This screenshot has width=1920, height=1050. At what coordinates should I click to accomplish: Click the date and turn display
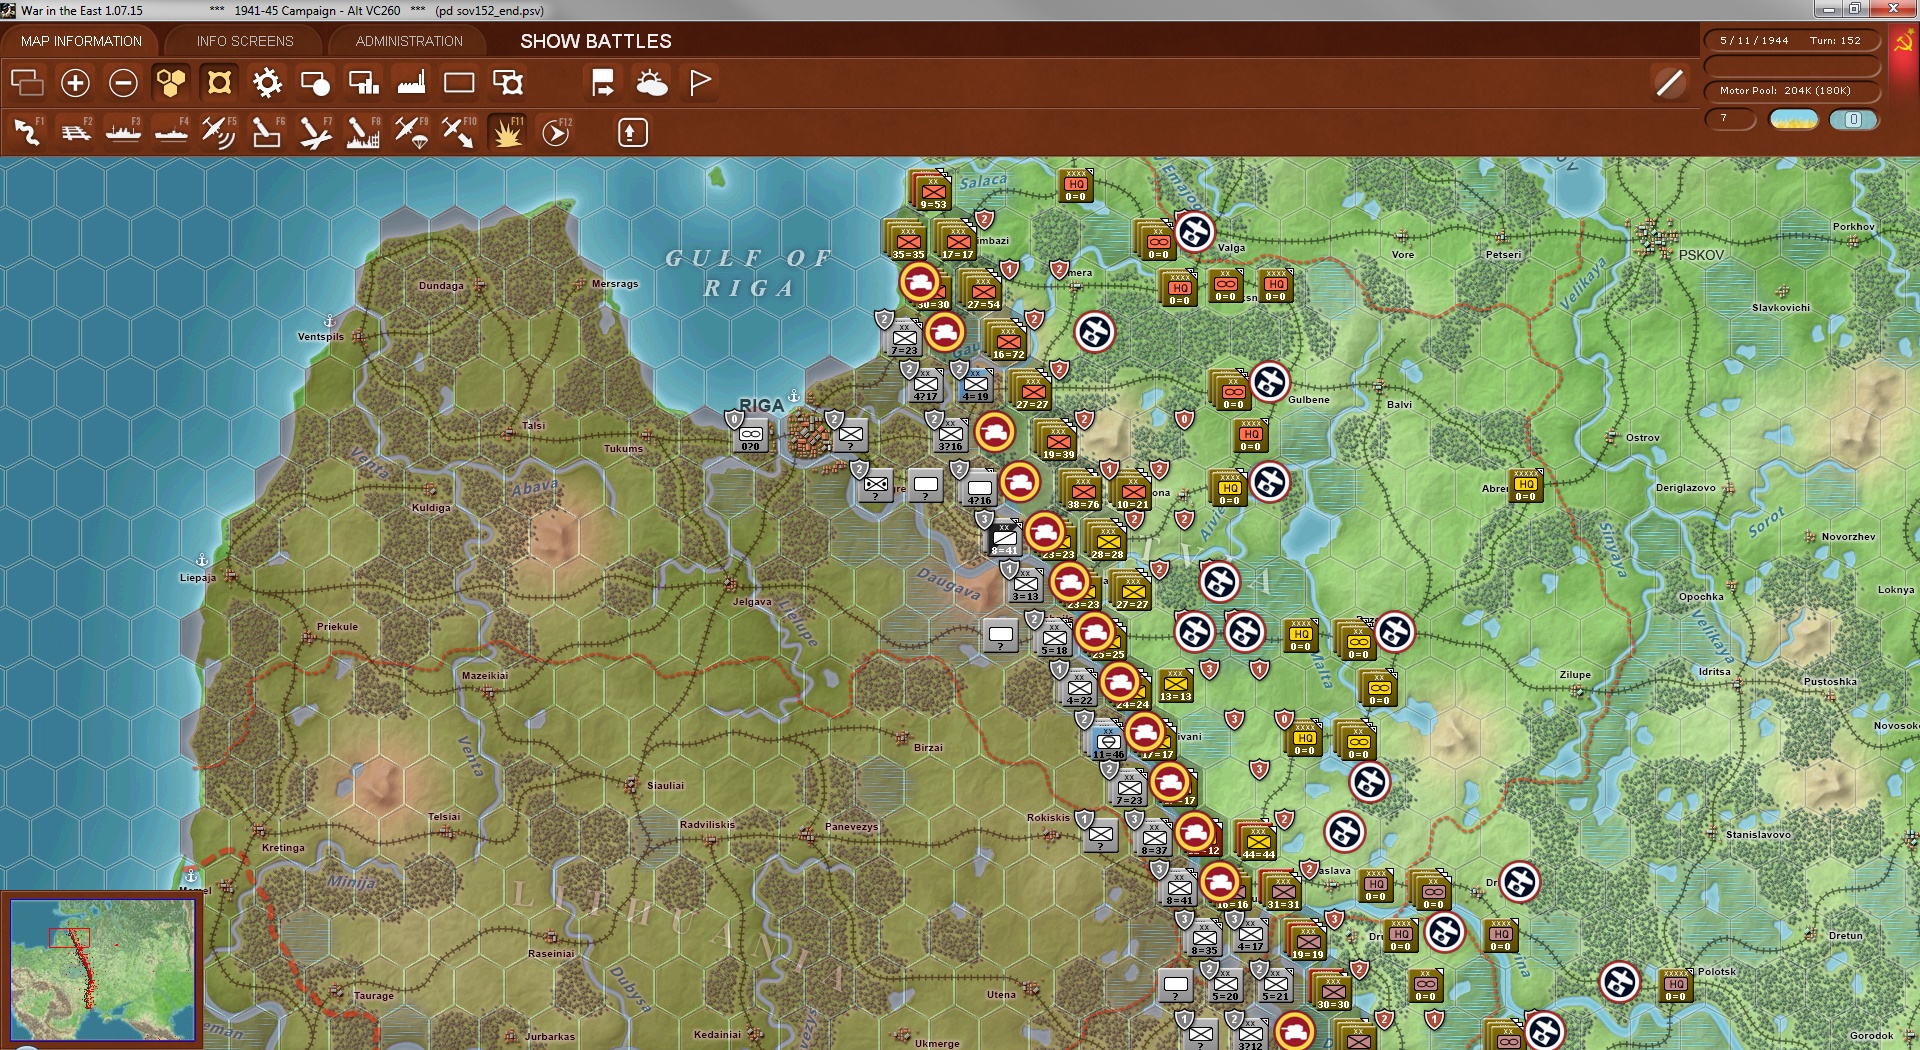(x=1791, y=41)
